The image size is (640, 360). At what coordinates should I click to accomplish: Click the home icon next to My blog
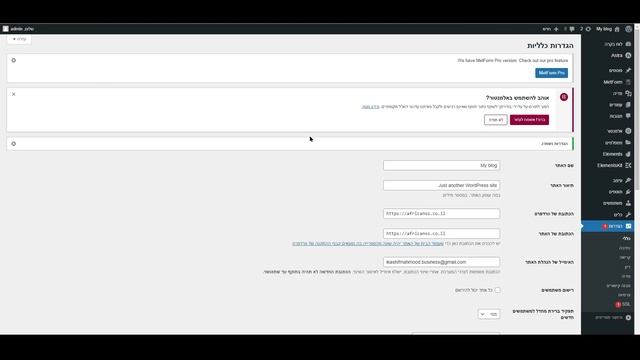[617, 29]
